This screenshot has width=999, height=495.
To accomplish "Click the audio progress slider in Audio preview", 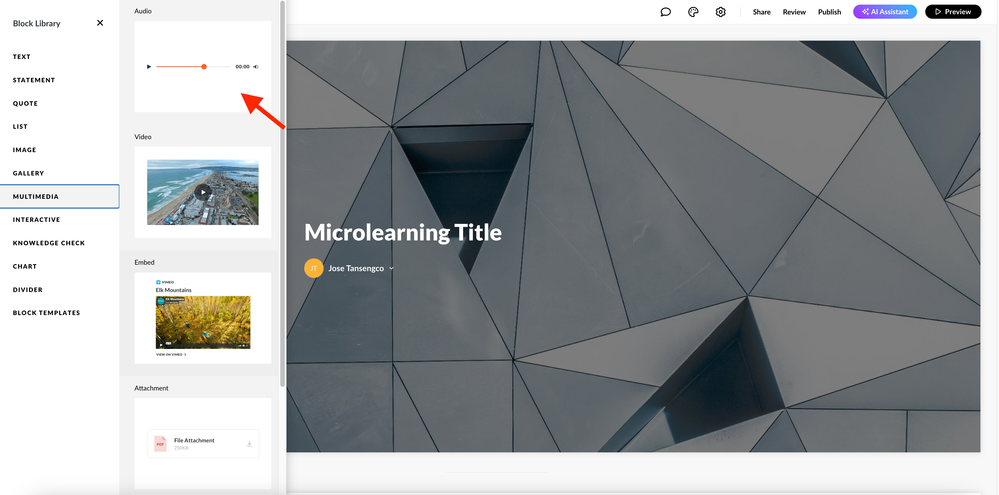I will pyautogui.click(x=194, y=66).
